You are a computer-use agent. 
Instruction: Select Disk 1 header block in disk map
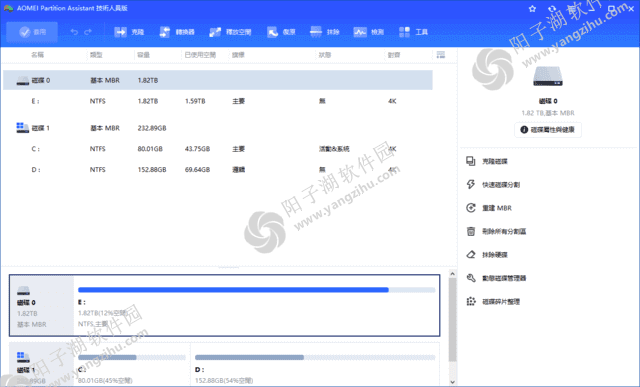[42, 365]
